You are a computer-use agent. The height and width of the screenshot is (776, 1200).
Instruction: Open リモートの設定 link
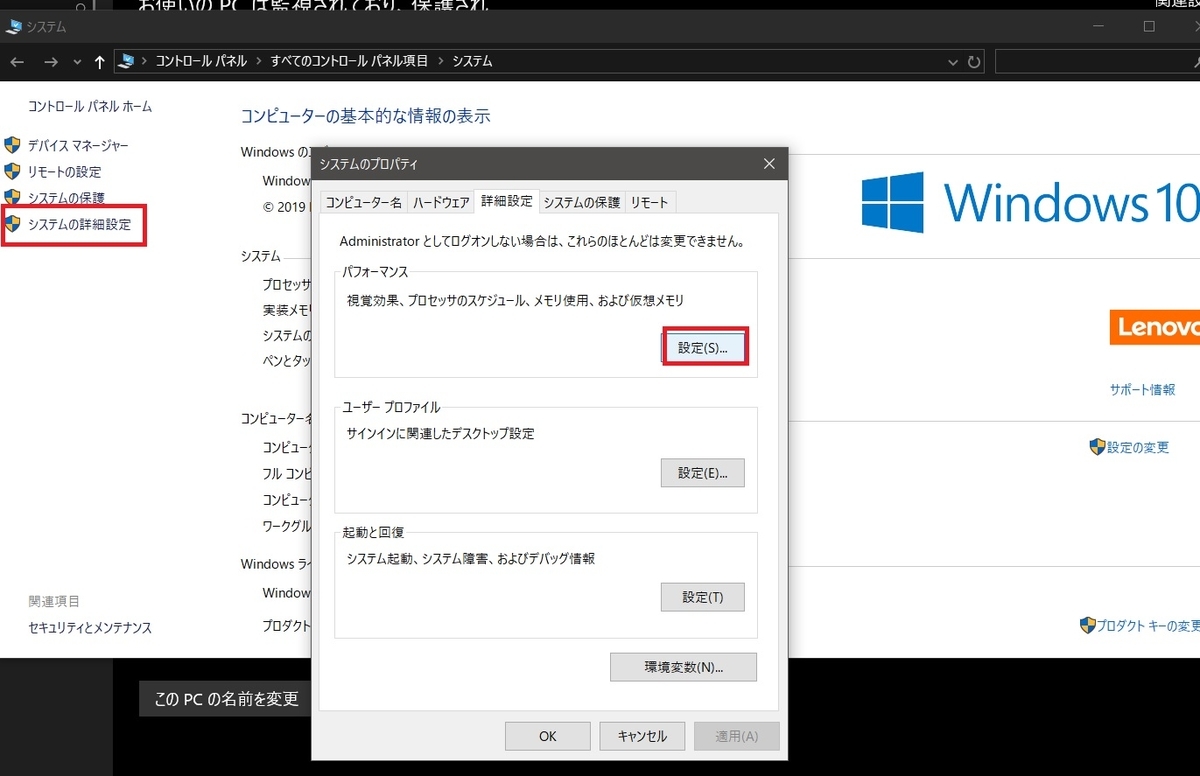click(x=64, y=172)
